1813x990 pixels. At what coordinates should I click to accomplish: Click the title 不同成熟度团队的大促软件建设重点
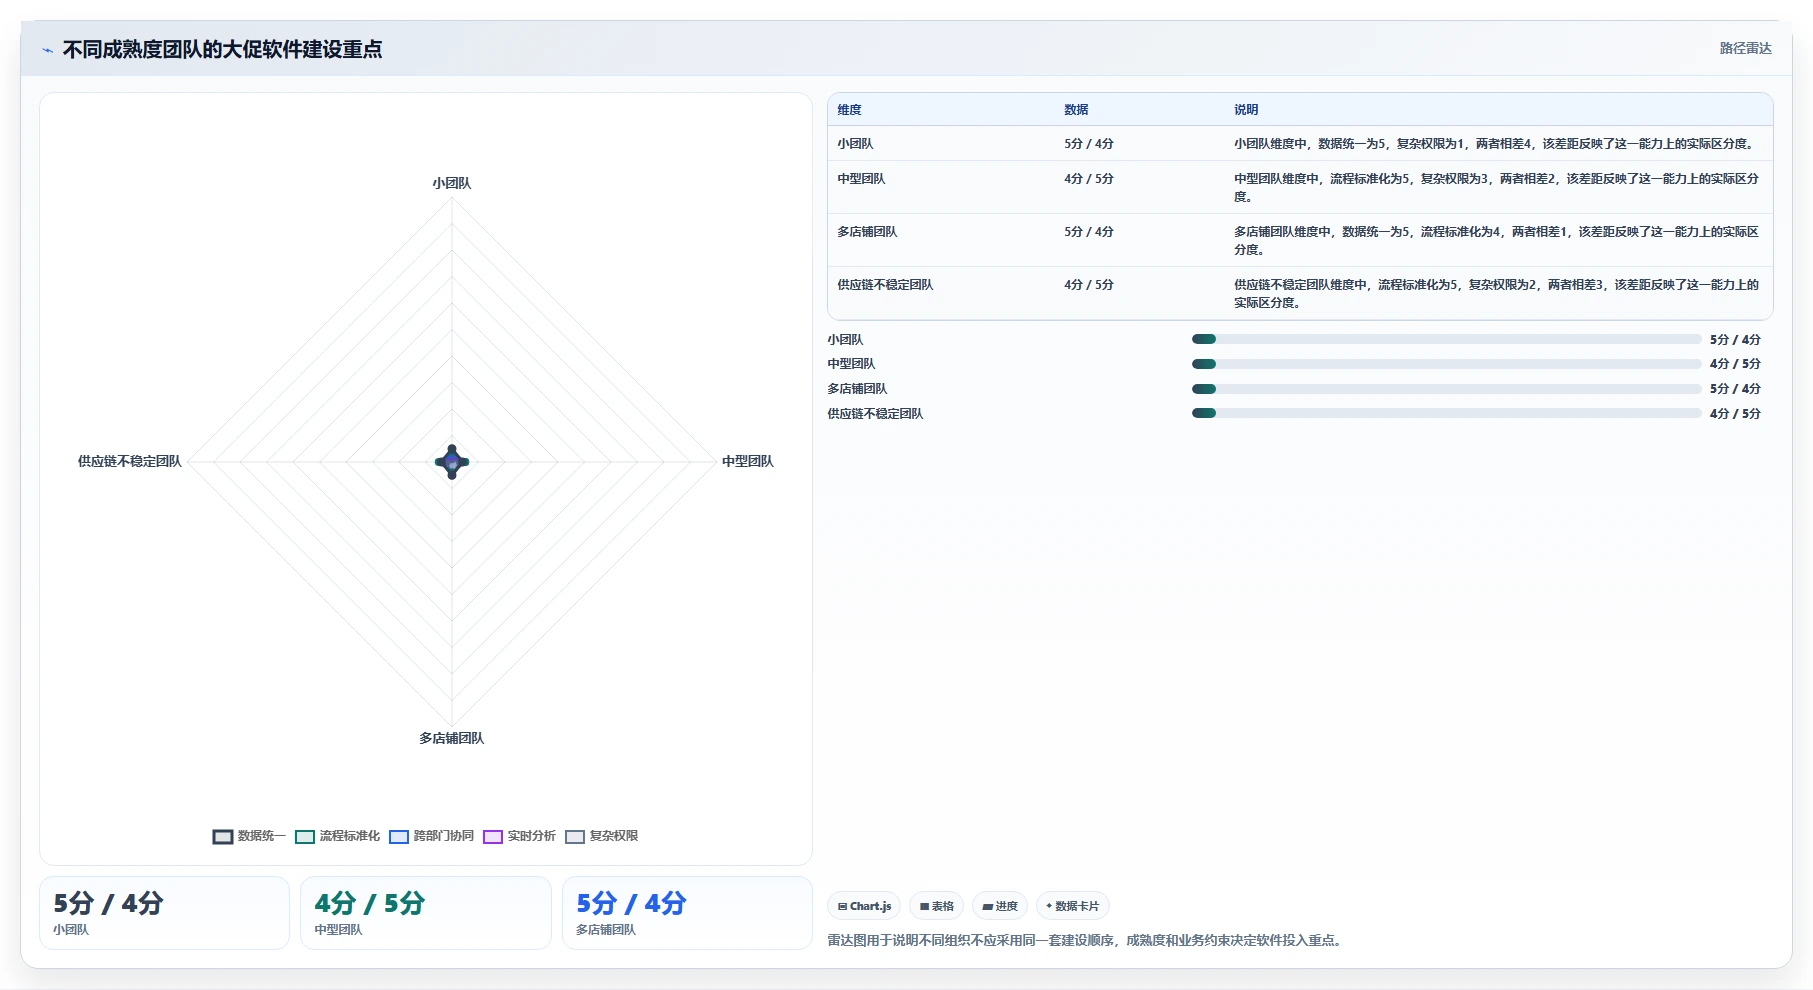[222, 50]
